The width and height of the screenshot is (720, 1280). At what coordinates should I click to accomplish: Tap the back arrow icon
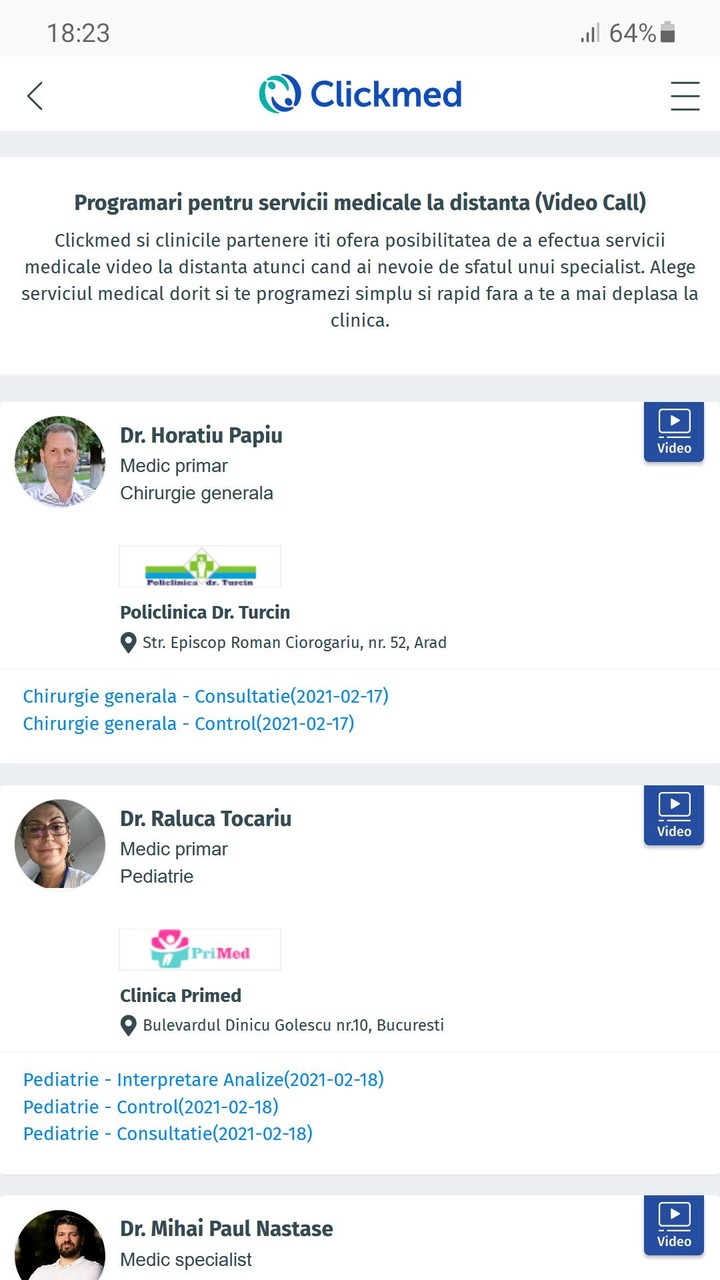point(35,96)
